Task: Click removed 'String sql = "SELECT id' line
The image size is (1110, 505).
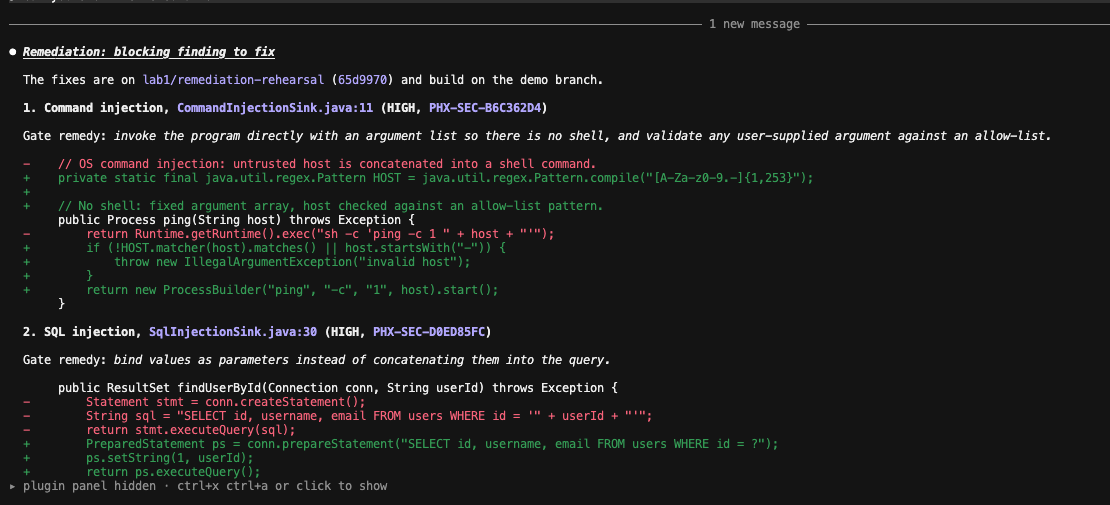Action: tap(370, 416)
